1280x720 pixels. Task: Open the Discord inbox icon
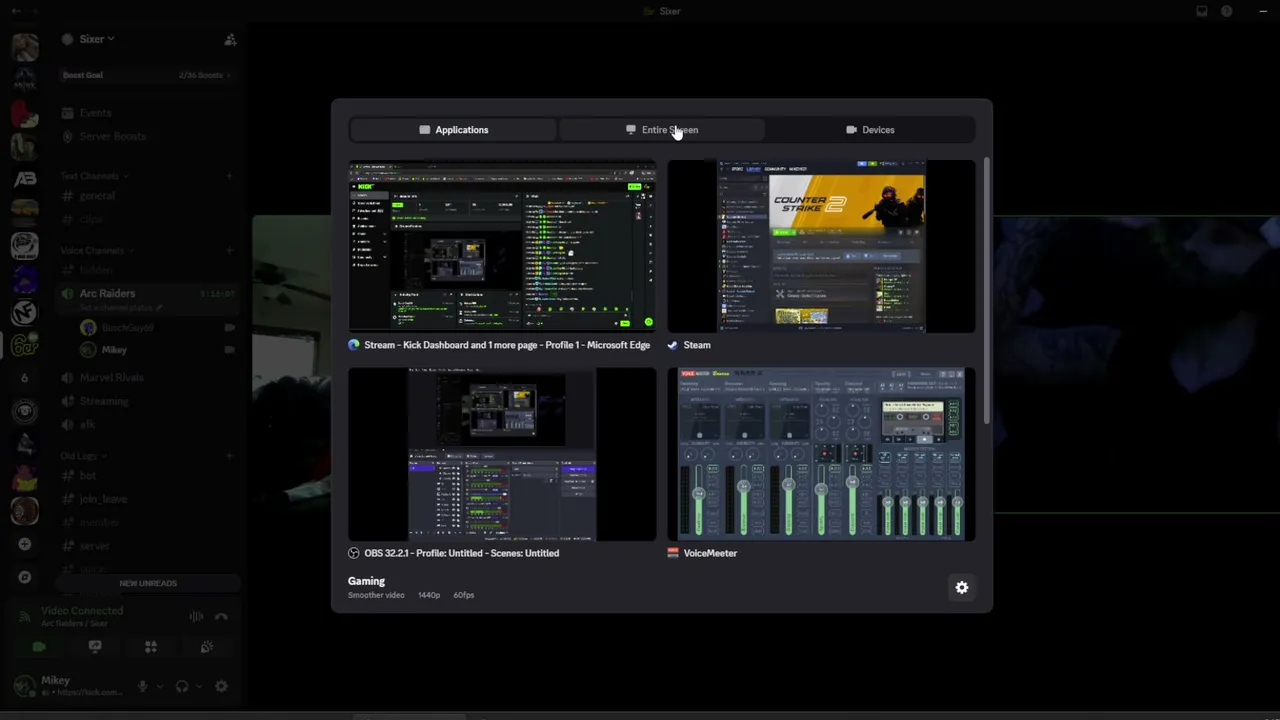click(1202, 11)
